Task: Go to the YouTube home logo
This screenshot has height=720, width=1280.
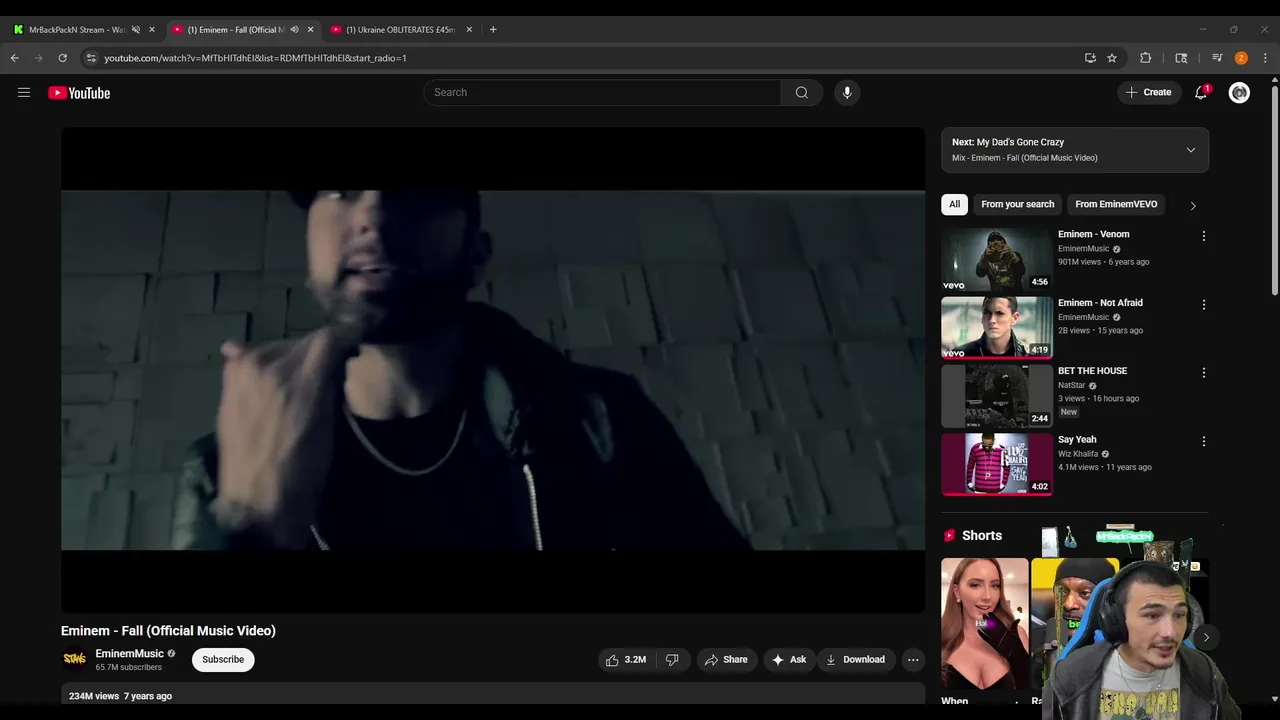Action: click(x=79, y=93)
